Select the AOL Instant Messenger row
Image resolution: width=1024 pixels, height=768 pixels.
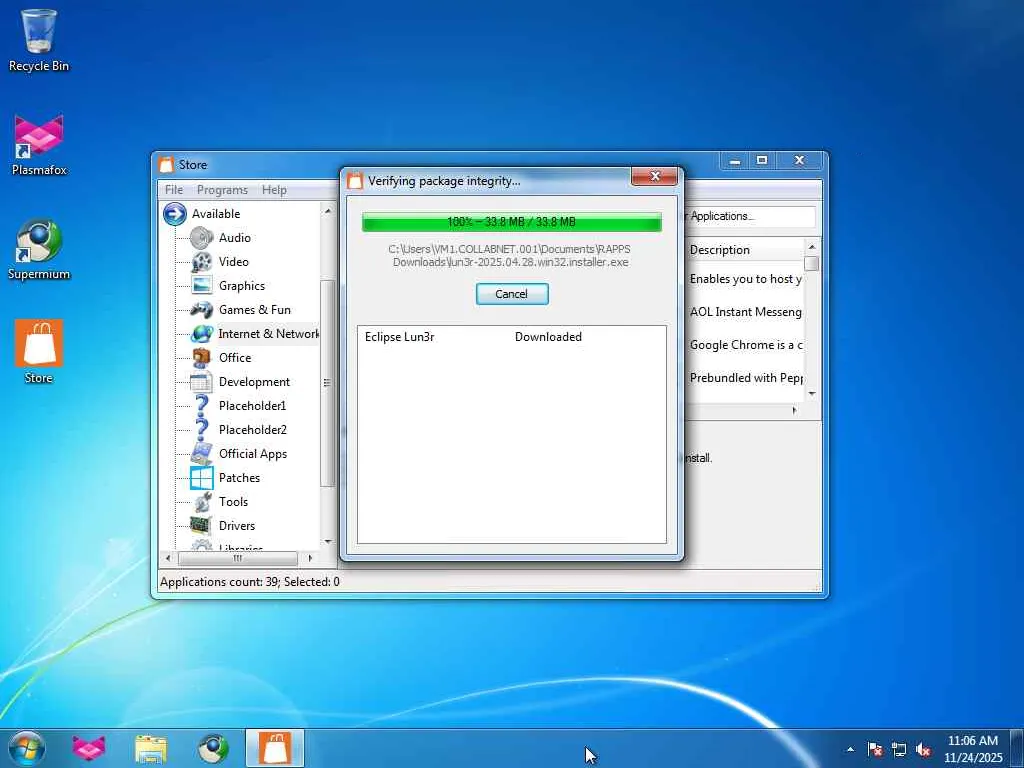pyautogui.click(x=744, y=312)
